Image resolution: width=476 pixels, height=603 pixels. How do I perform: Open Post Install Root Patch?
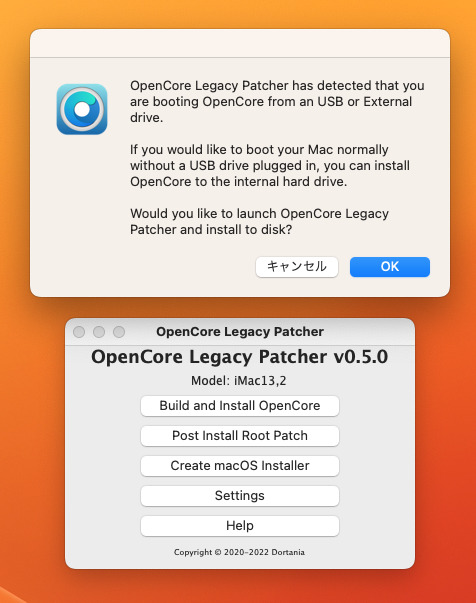240,436
